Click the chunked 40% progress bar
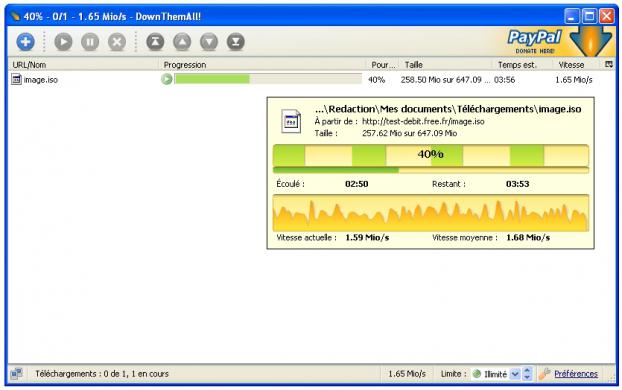 coord(431,155)
